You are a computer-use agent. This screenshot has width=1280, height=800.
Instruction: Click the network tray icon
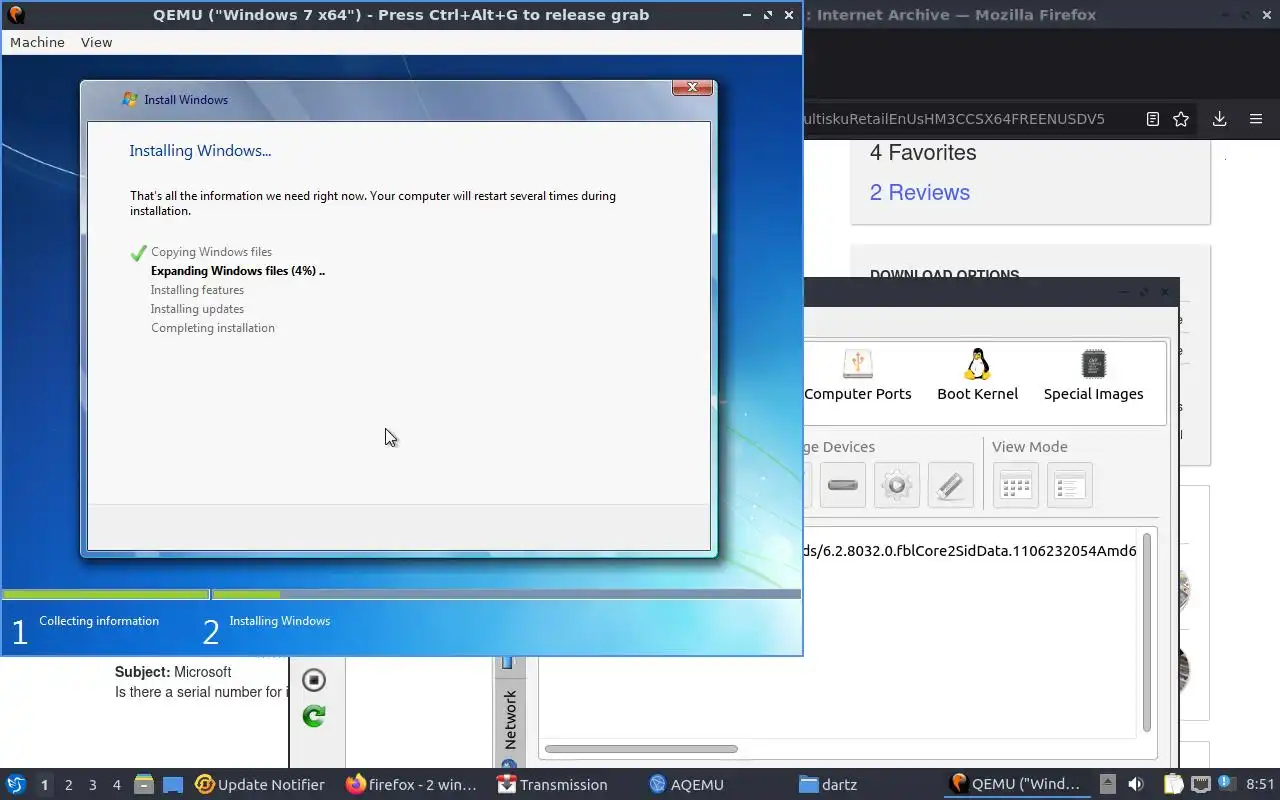point(1200,784)
